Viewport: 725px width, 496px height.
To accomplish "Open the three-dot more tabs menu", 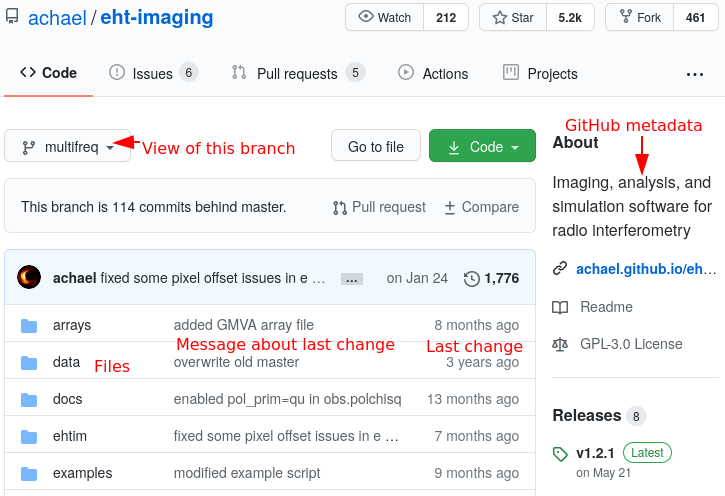I will pyautogui.click(x=694, y=74).
